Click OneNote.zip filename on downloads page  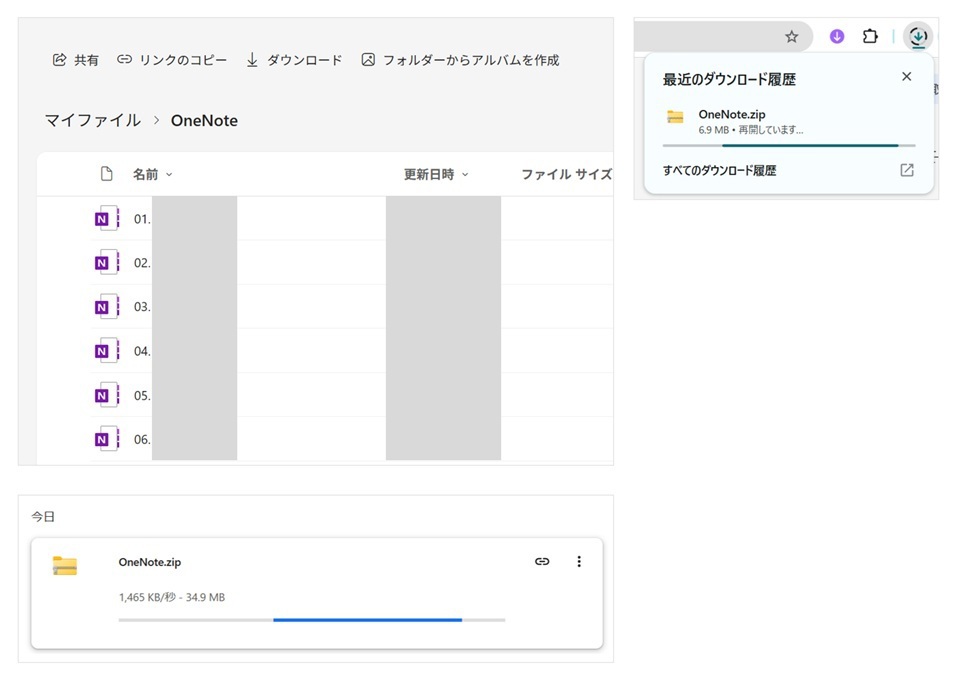(150, 562)
